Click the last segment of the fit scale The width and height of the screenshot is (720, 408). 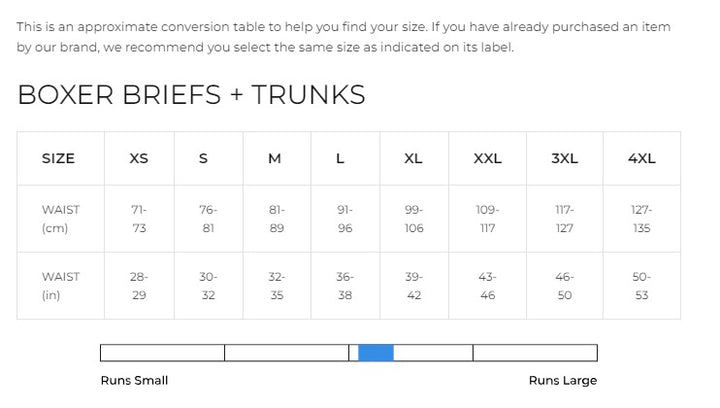pyautogui.click(x=535, y=352)
